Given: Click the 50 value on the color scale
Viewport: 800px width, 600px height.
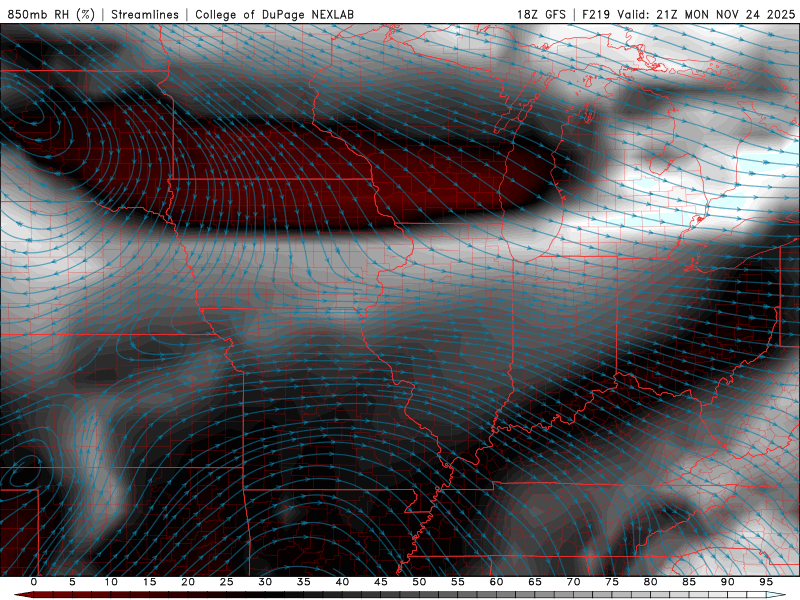Looking at the screenshot, I should 419,582.
